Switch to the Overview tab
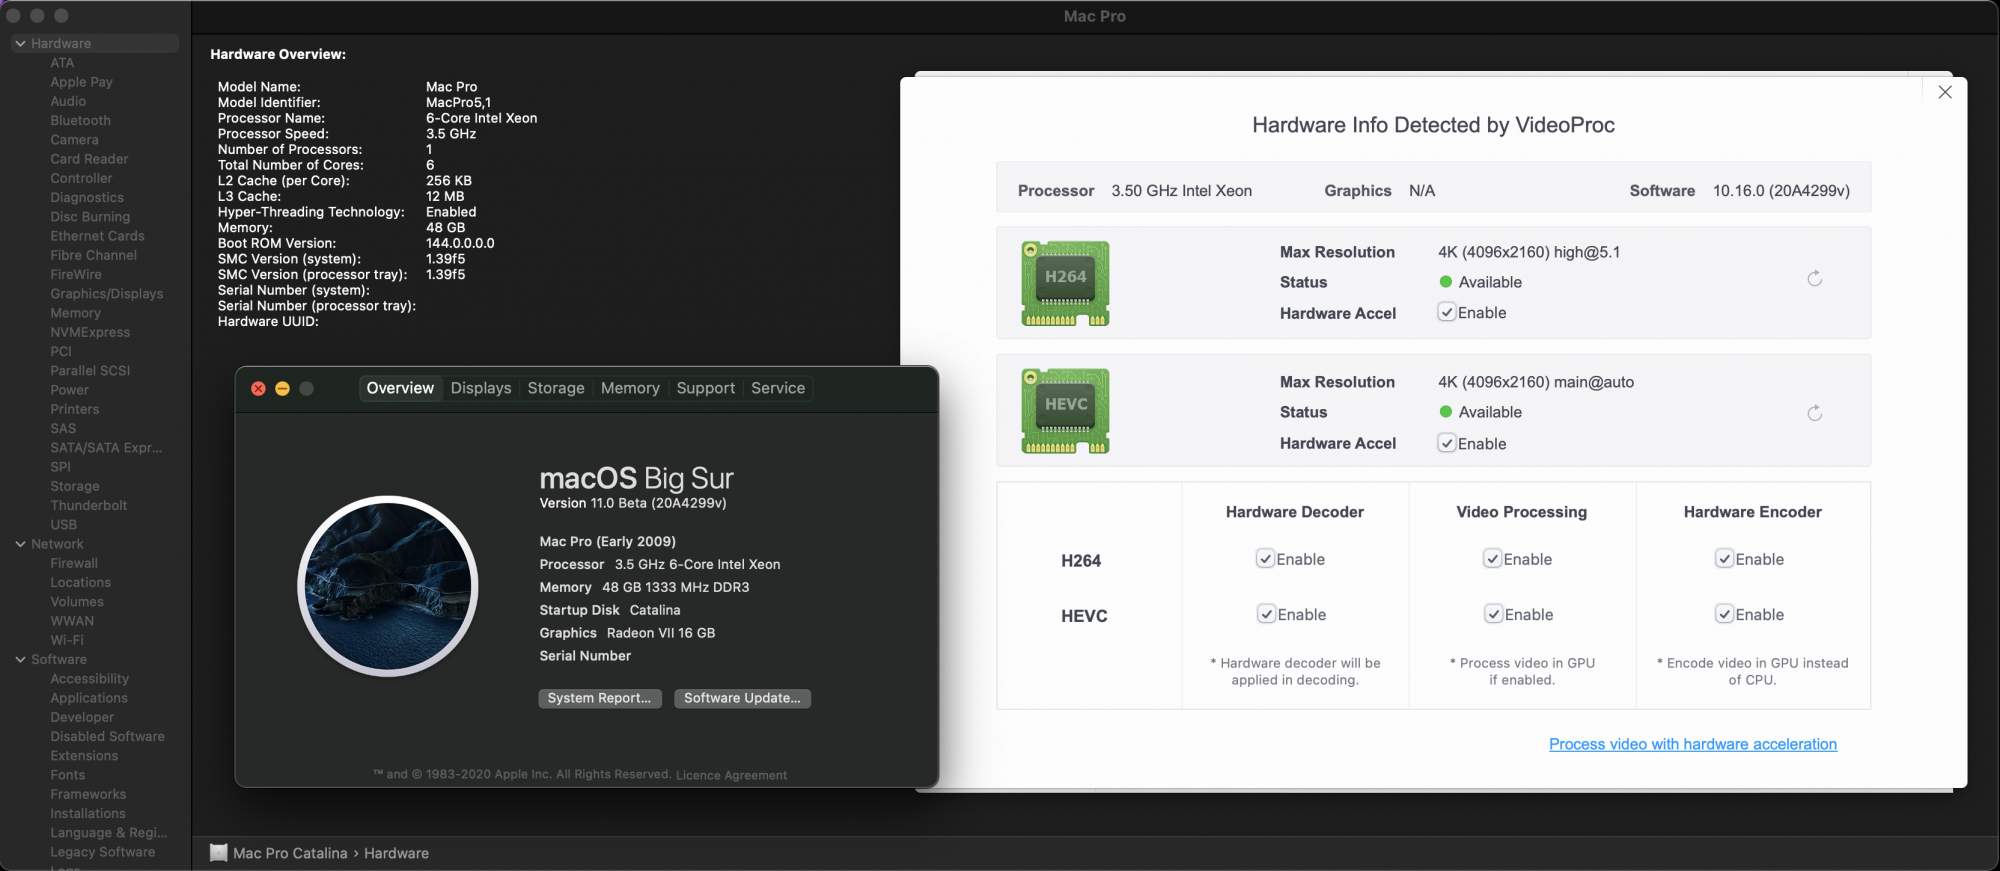Viewport: 2000px width, 871px height. [400, 388]
